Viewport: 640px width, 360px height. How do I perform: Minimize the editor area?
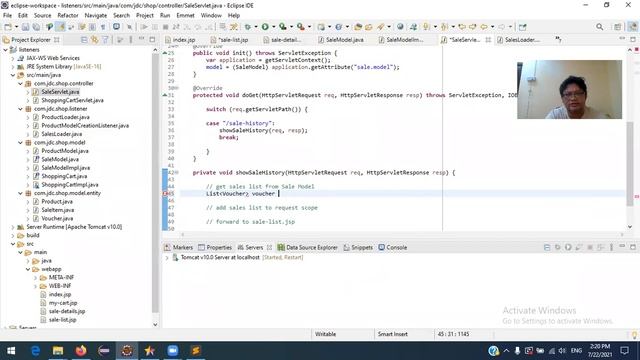(x=622, y=39)
